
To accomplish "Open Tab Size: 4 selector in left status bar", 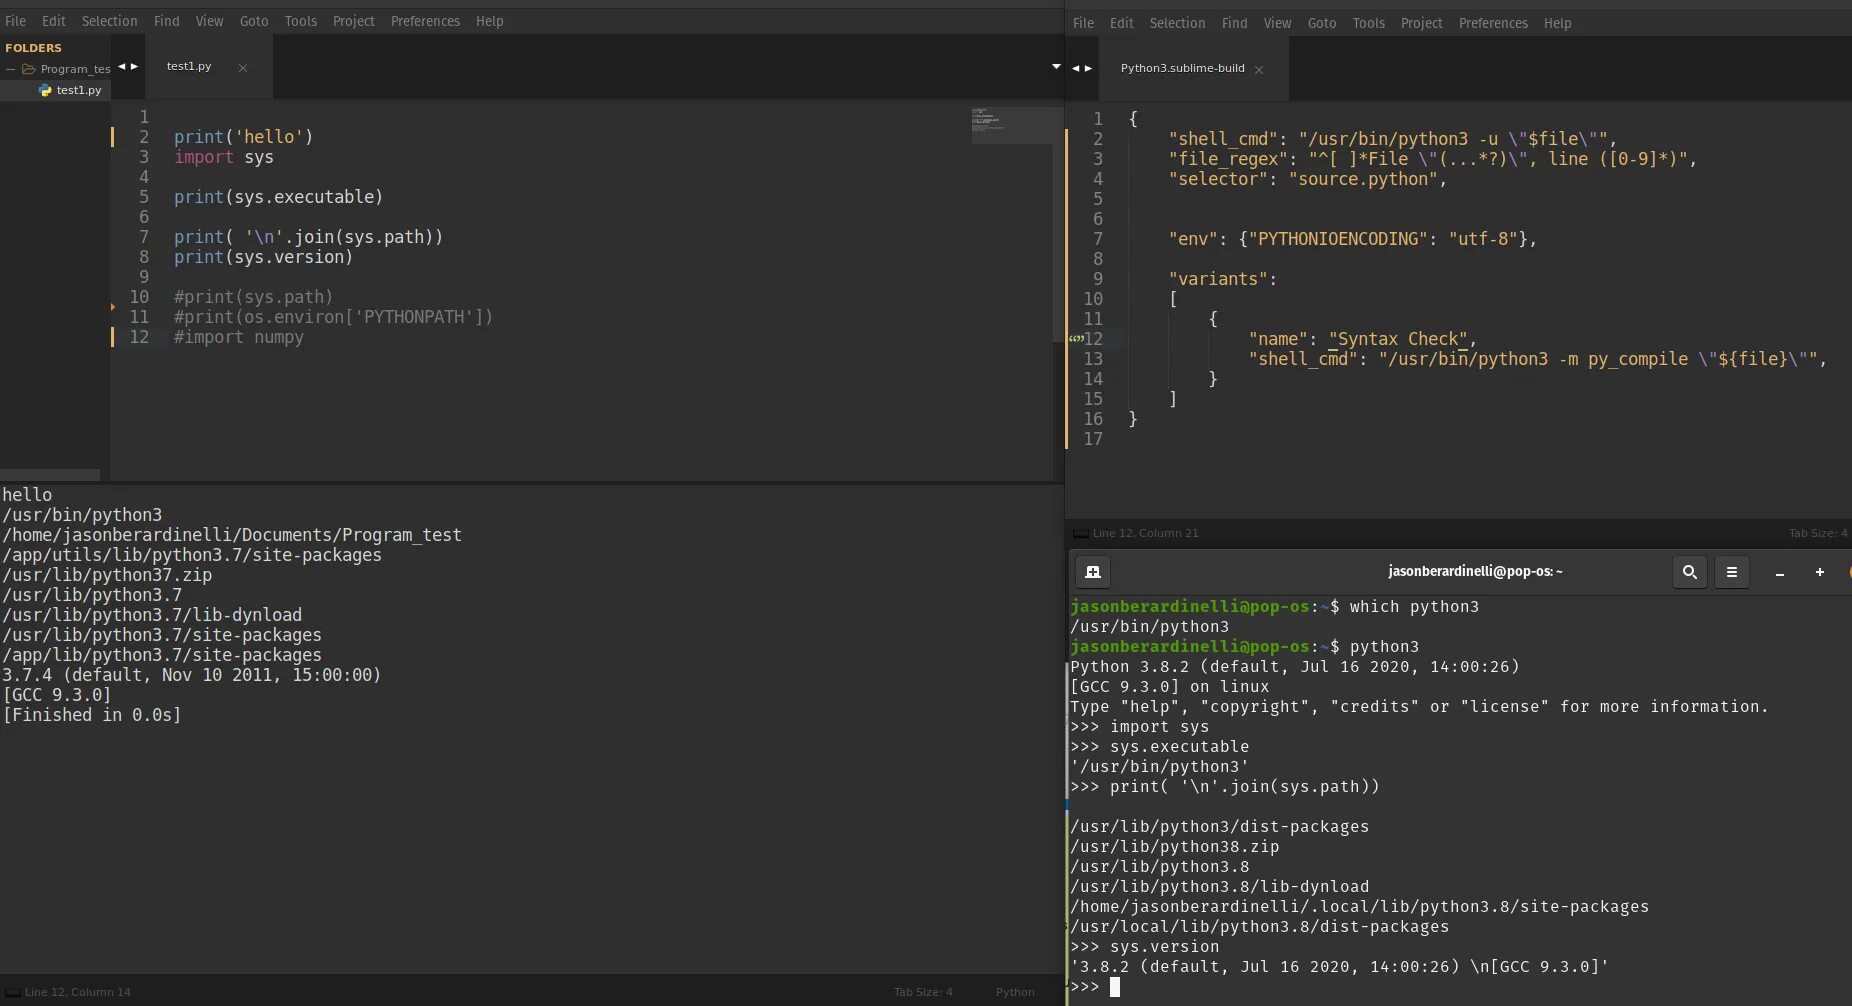I will [923, 992].
